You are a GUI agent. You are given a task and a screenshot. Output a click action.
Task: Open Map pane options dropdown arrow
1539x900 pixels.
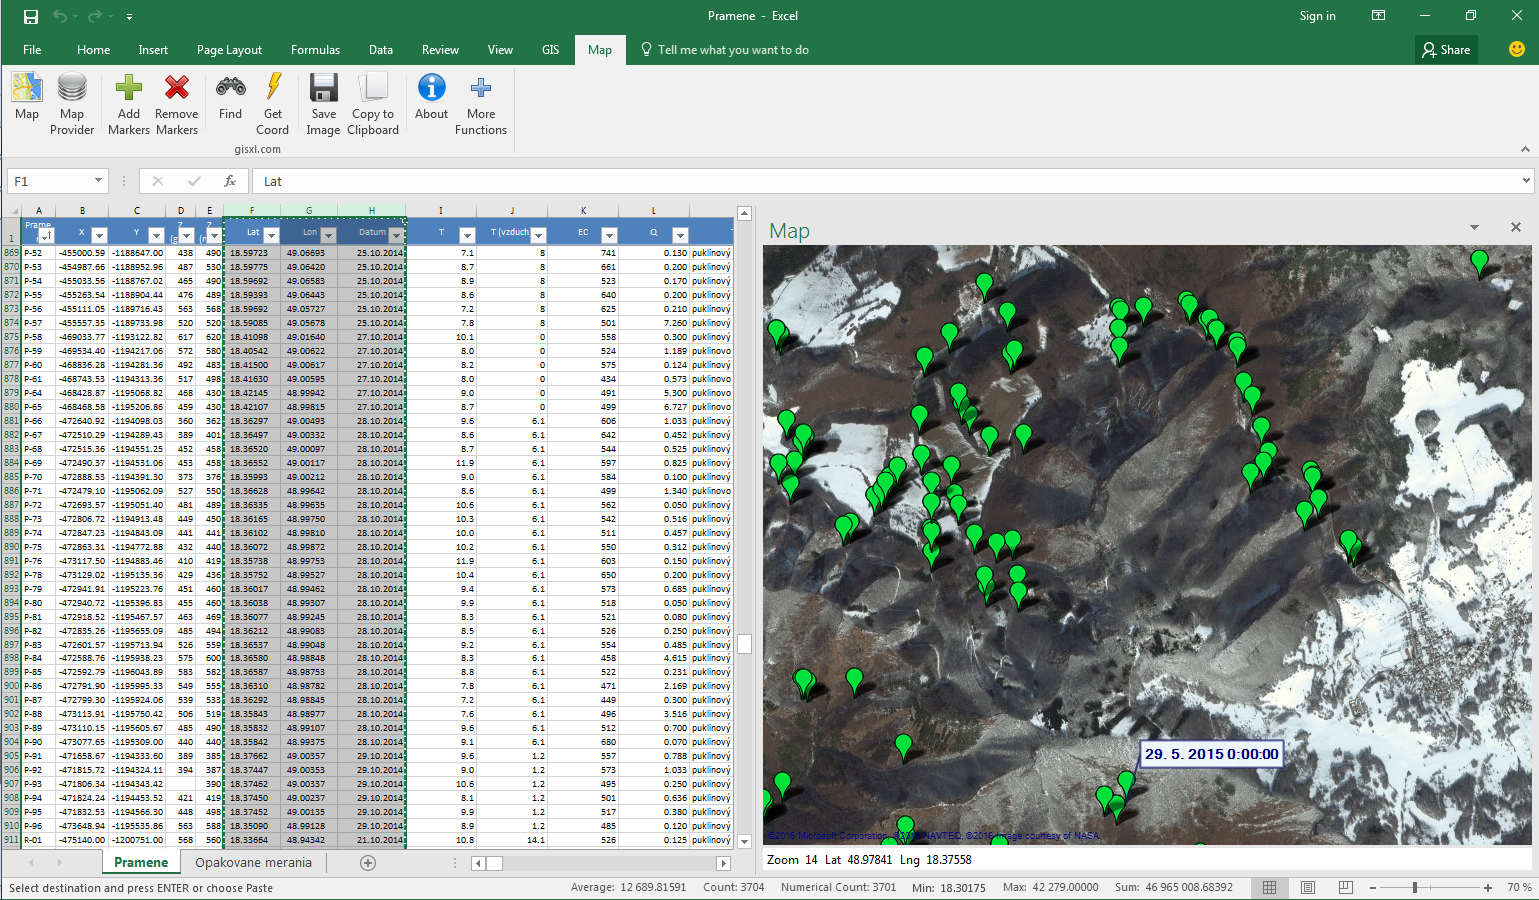[1474, 228]
